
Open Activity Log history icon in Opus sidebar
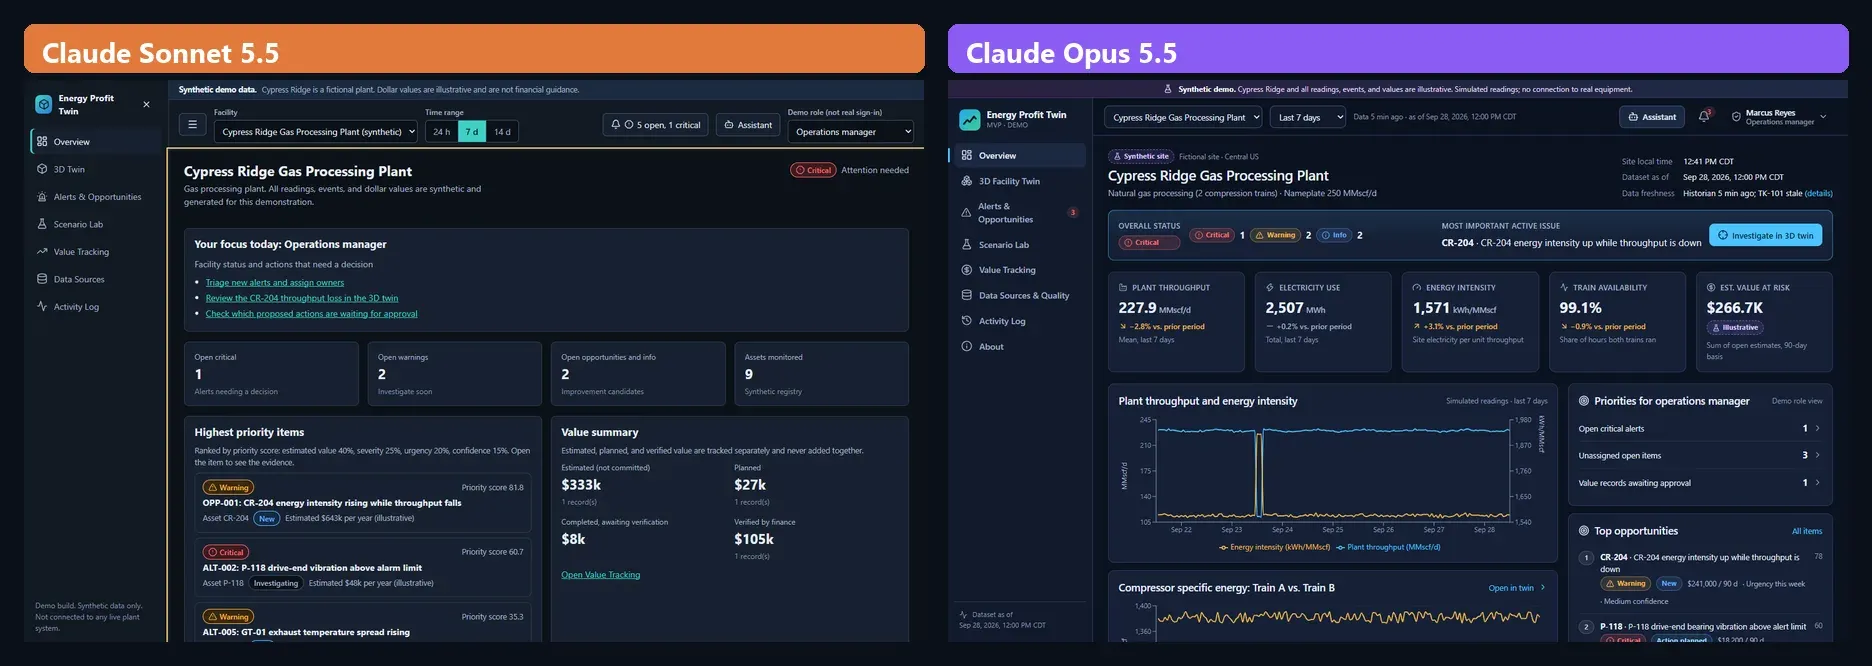pyautogui.click(x=967, y=321)
